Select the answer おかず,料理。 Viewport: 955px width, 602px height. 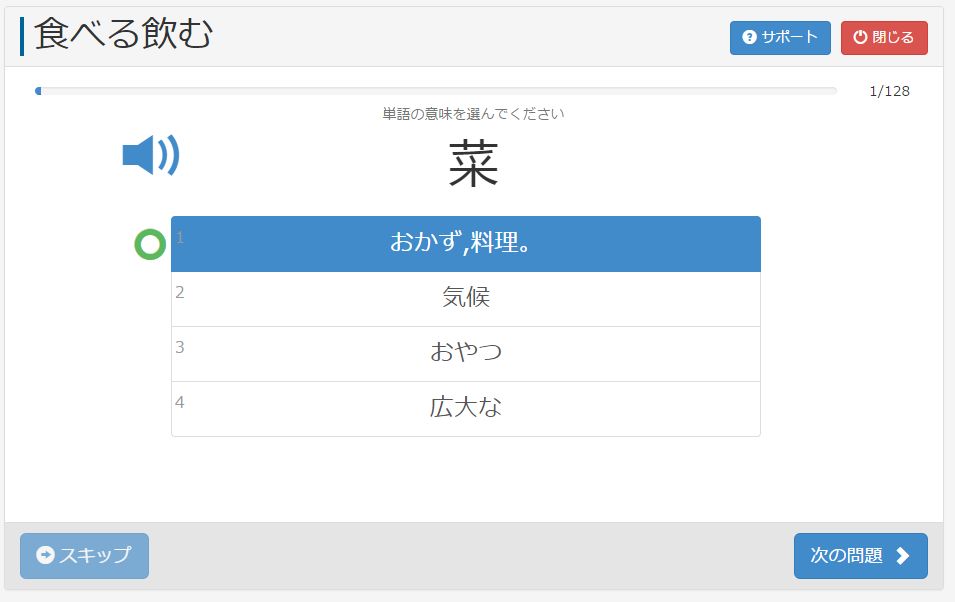click(465, 243)
